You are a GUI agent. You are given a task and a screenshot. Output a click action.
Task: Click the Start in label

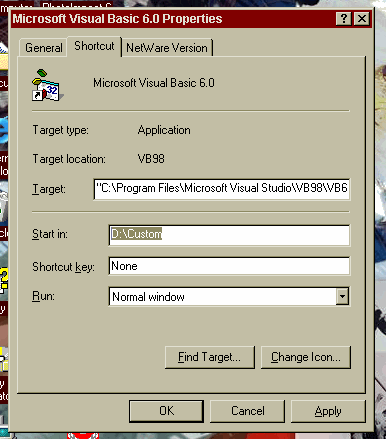pos(50,234)
